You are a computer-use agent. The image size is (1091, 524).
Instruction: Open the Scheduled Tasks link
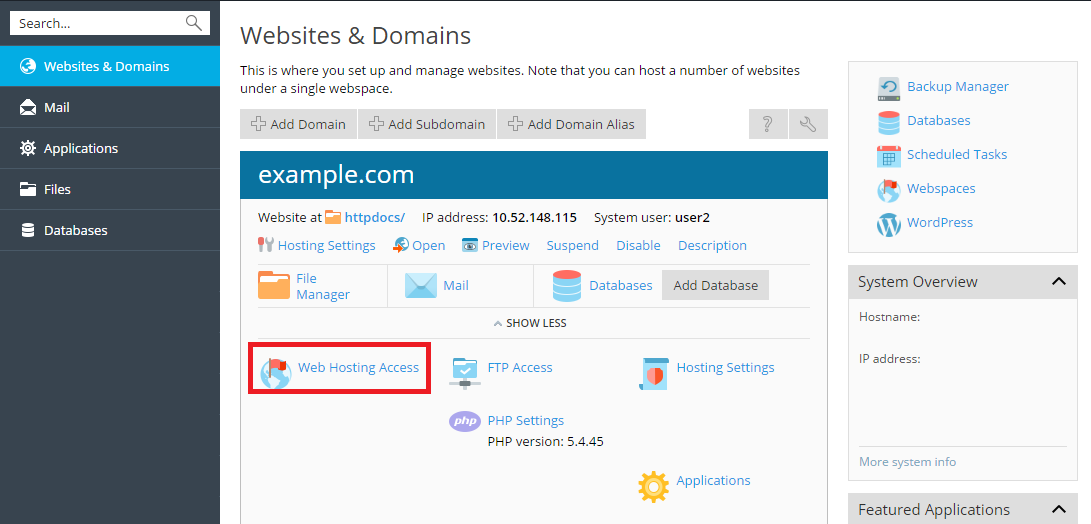coord(957,154)
